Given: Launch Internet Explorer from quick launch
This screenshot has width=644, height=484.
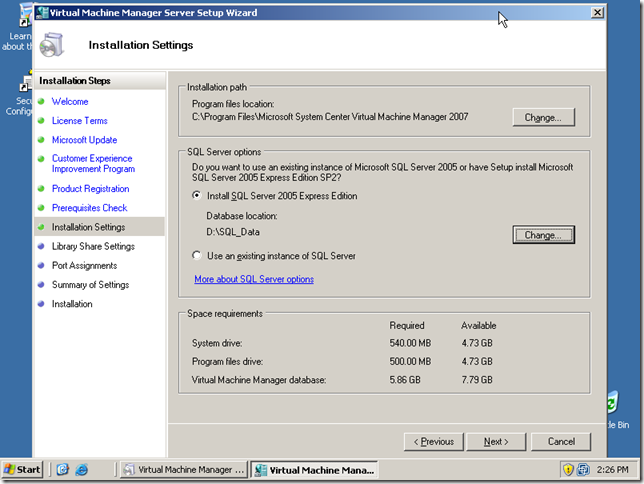Looking at the screenshot, I should pyautogui.click(x=82, y=469).
